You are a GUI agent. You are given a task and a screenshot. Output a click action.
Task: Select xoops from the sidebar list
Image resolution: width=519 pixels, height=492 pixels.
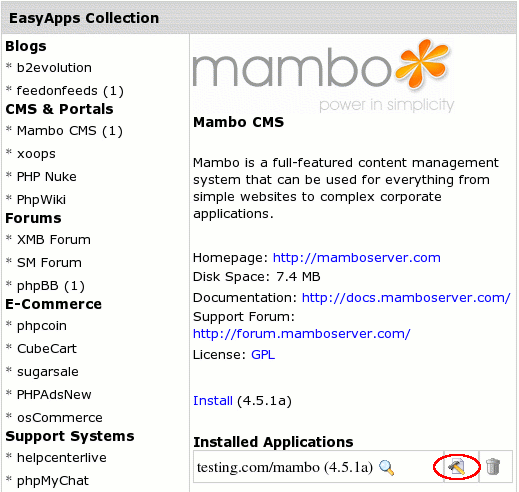pyautogui.click(x=36, y=154)
